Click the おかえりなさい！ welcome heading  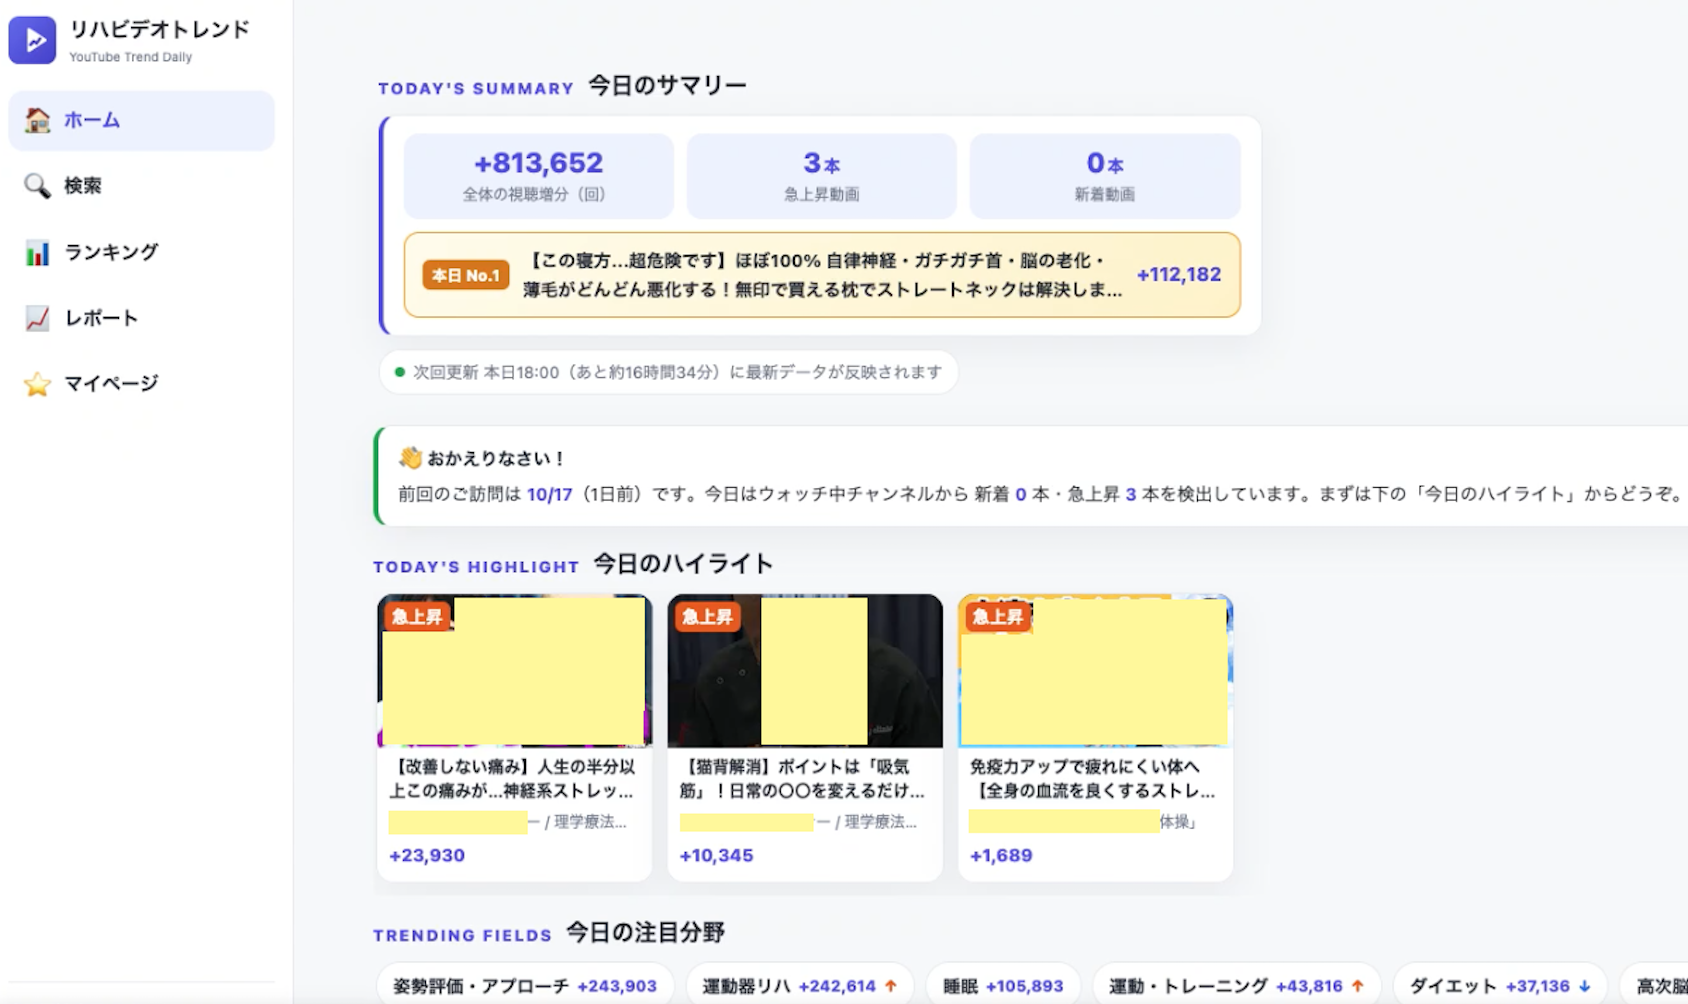click(x=482, y=458)
